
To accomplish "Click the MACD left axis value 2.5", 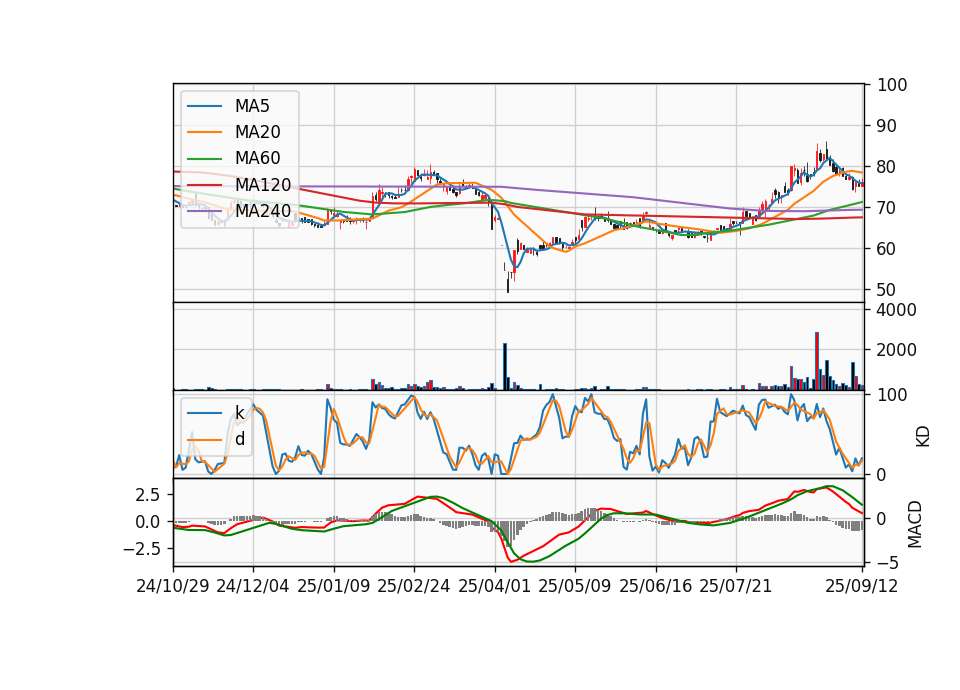I will tap(148, 495).
